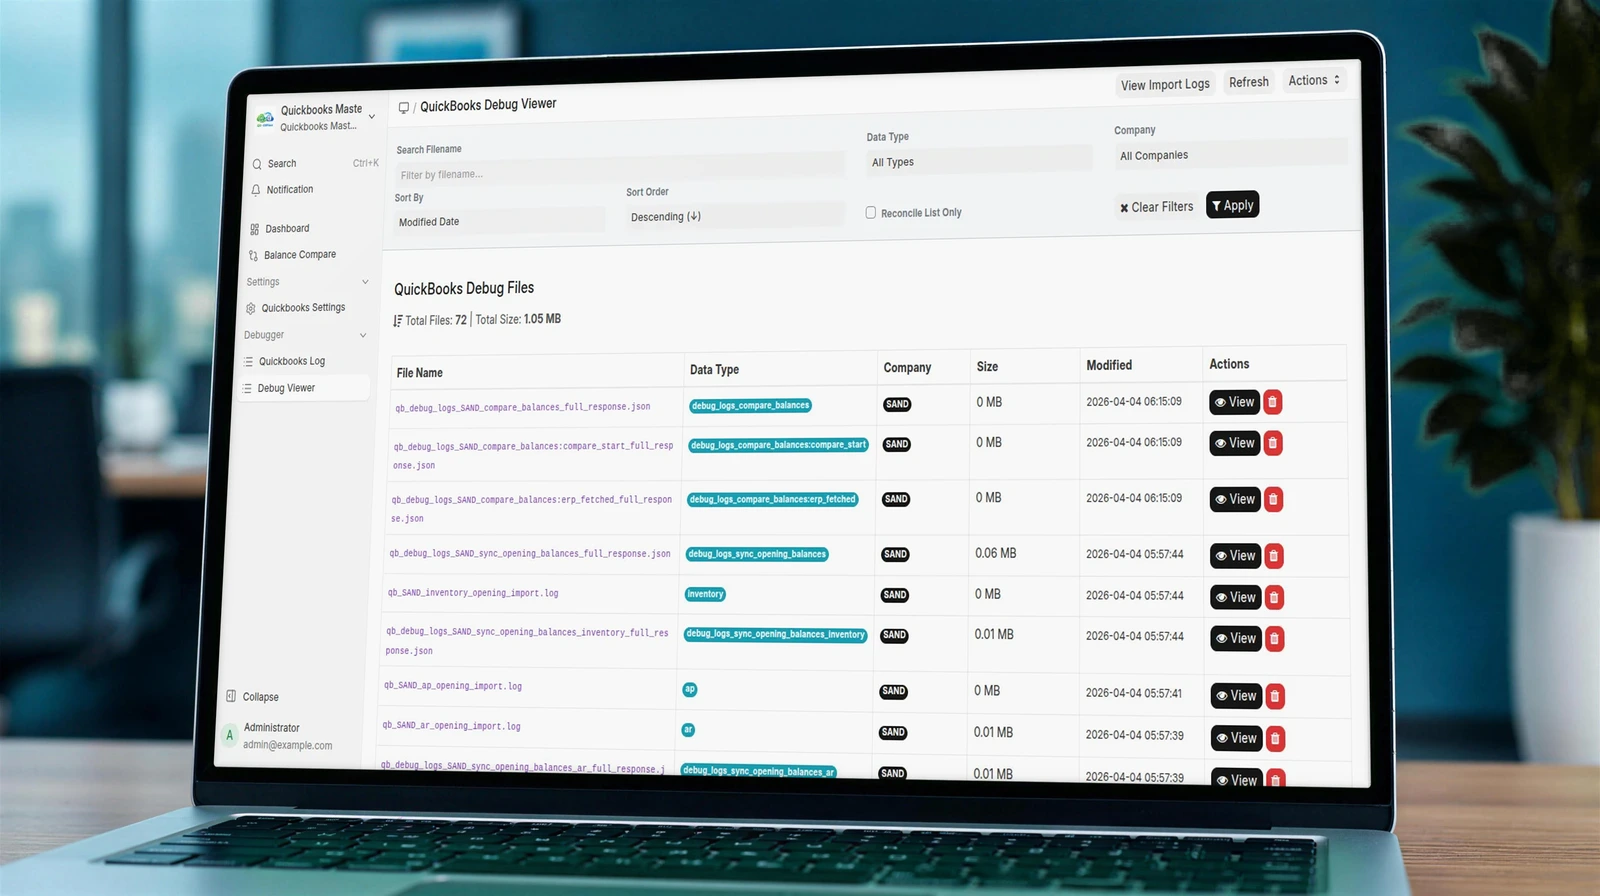The width and height of the screenshot is (1600, 896).
Task: Delete the sync_opening_balances_full_response file
Action: [x=1274, y=556]
